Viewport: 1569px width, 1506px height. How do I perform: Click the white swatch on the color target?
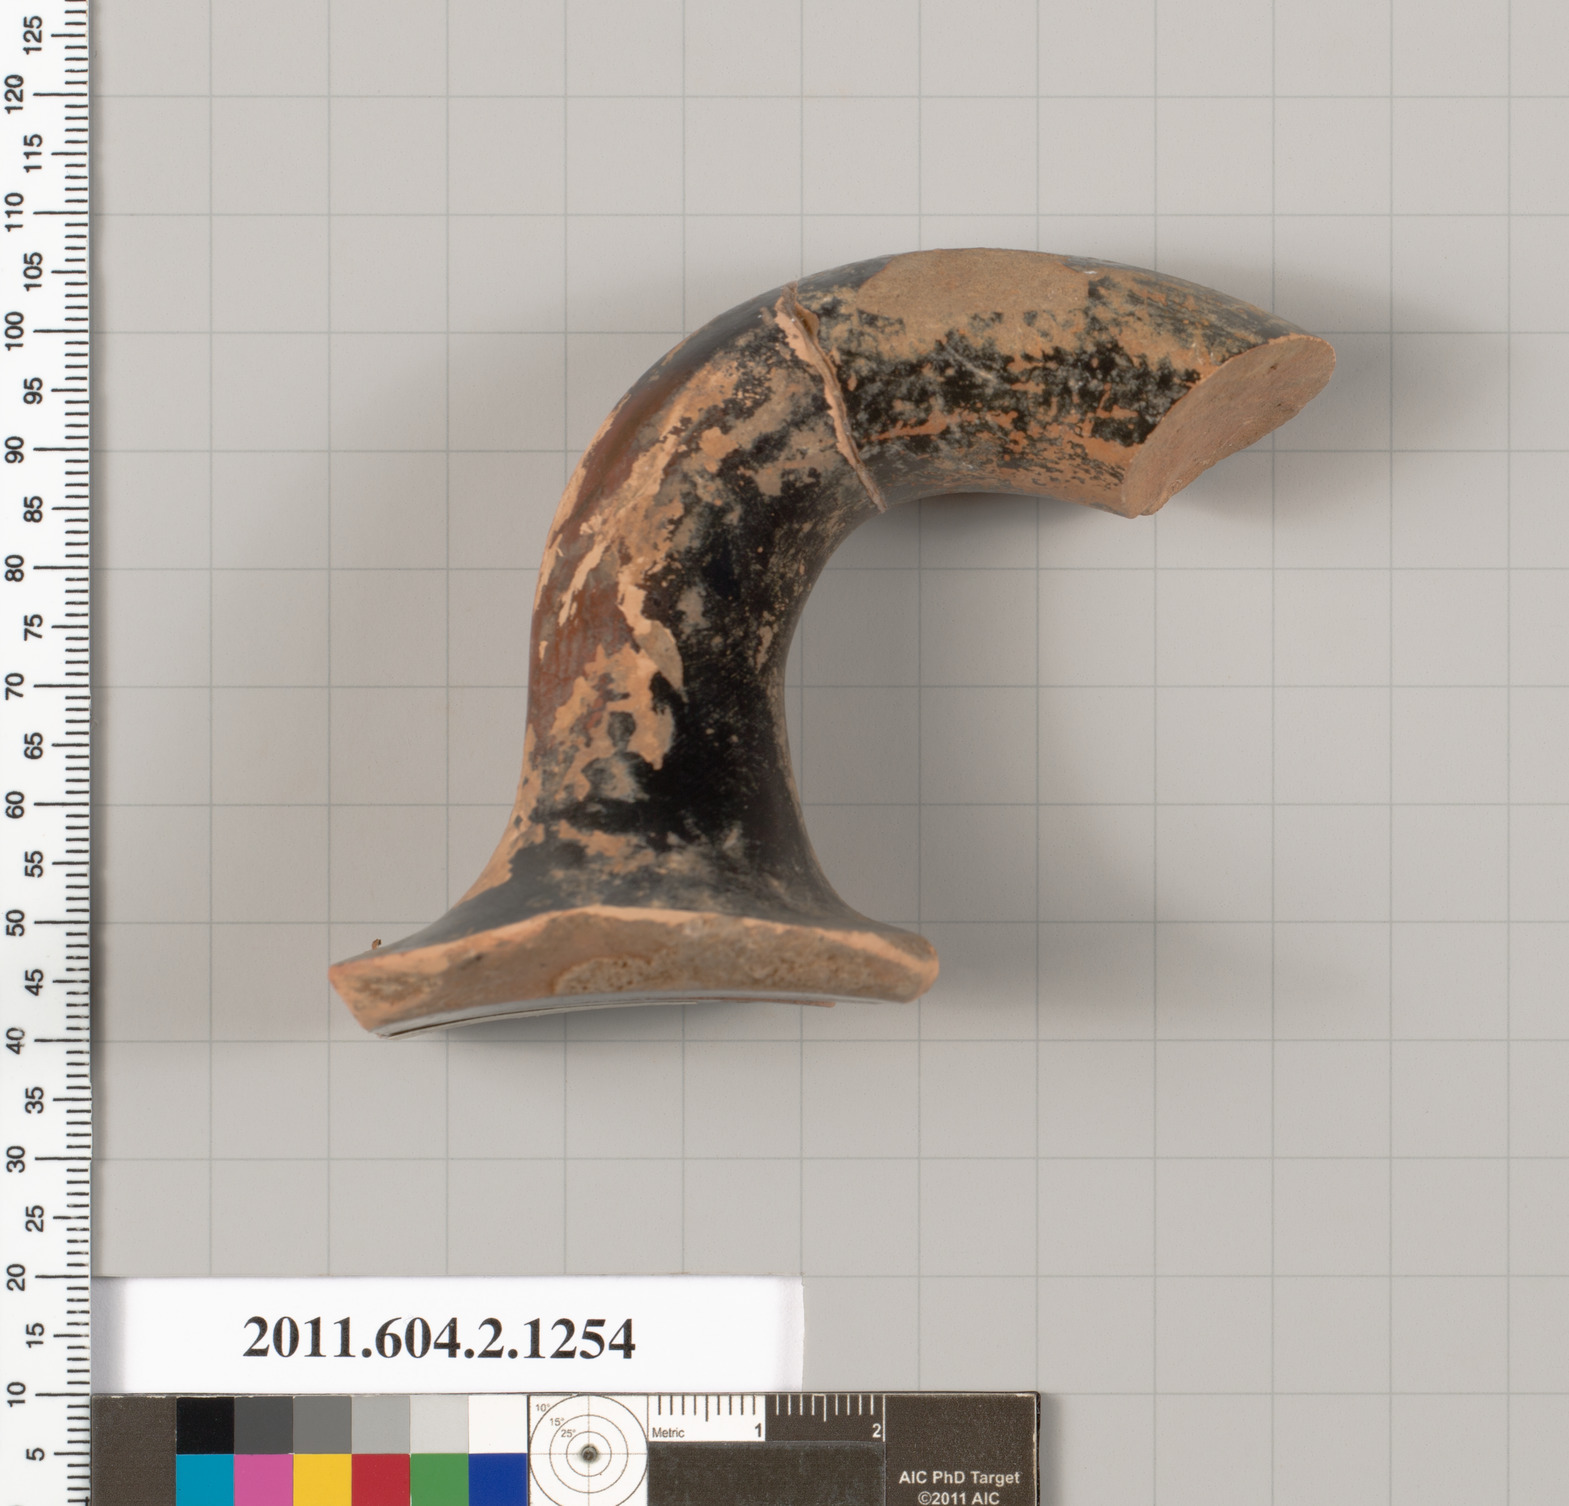click(497, 1425)
